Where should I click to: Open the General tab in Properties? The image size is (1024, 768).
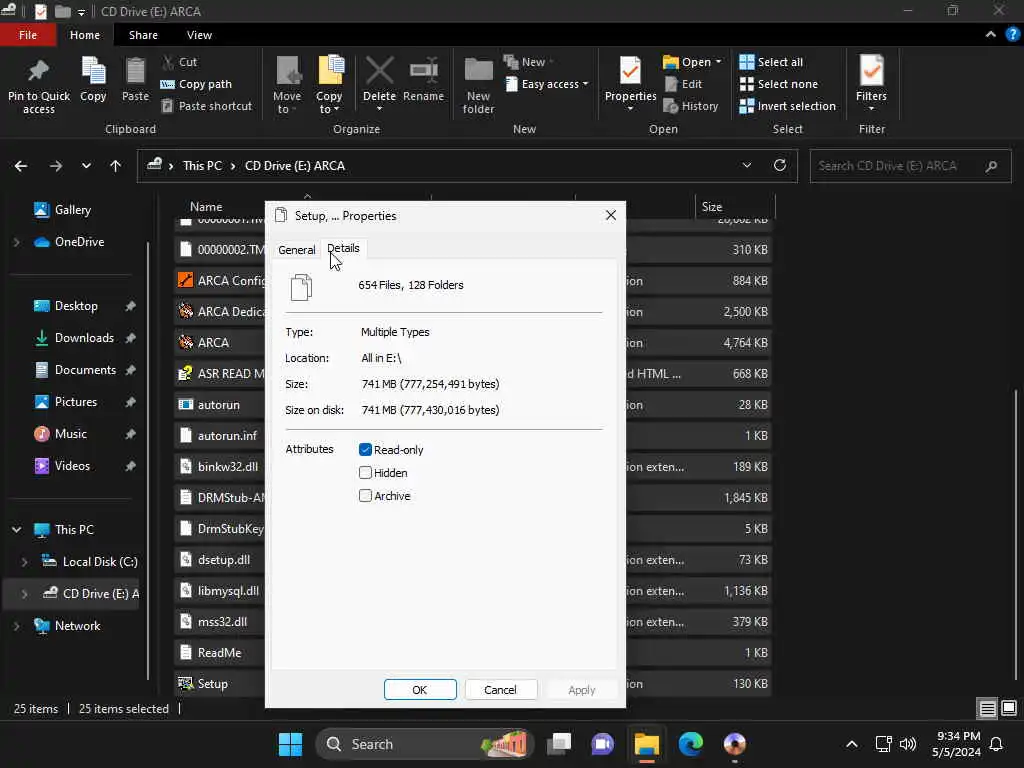[296, 249]
